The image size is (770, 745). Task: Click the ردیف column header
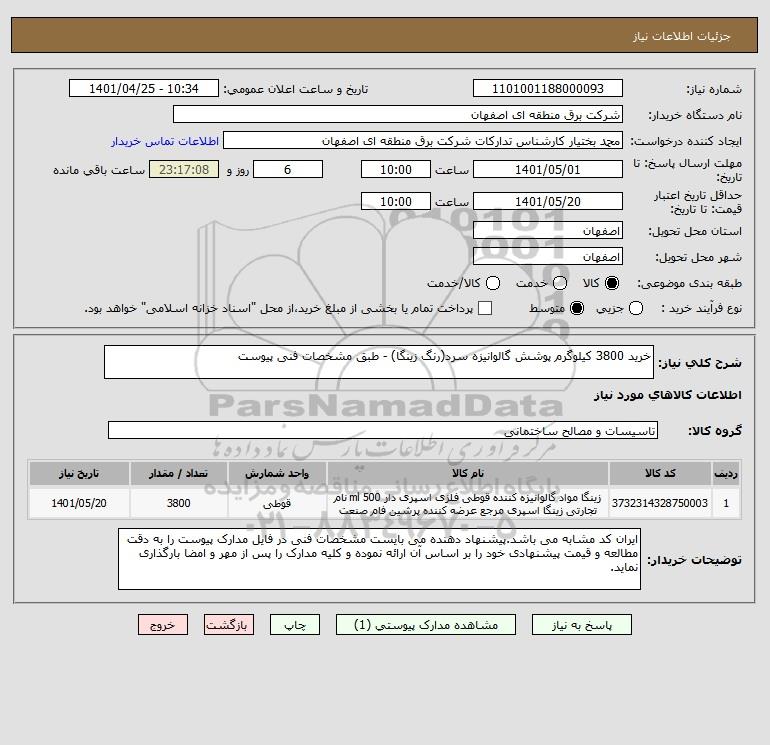click(726, 473)
